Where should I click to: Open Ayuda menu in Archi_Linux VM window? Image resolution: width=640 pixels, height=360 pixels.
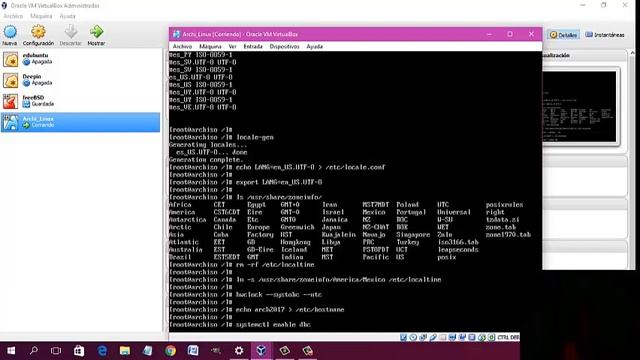[x=315, y=47]
